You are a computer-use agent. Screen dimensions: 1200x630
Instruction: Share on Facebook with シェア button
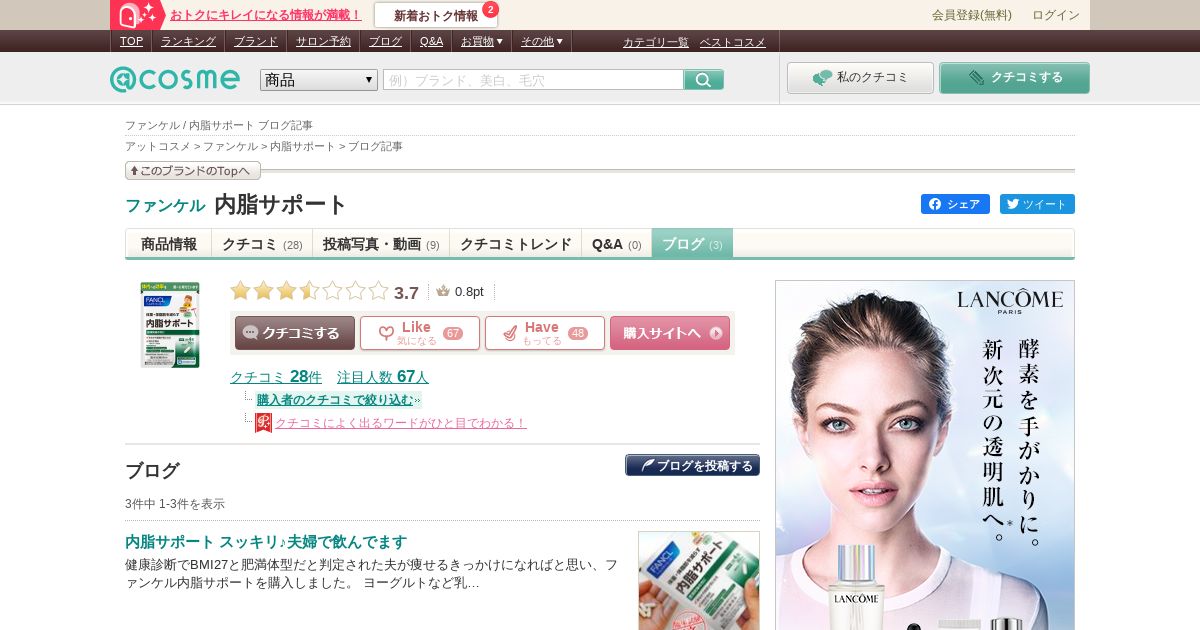(955, 204)
